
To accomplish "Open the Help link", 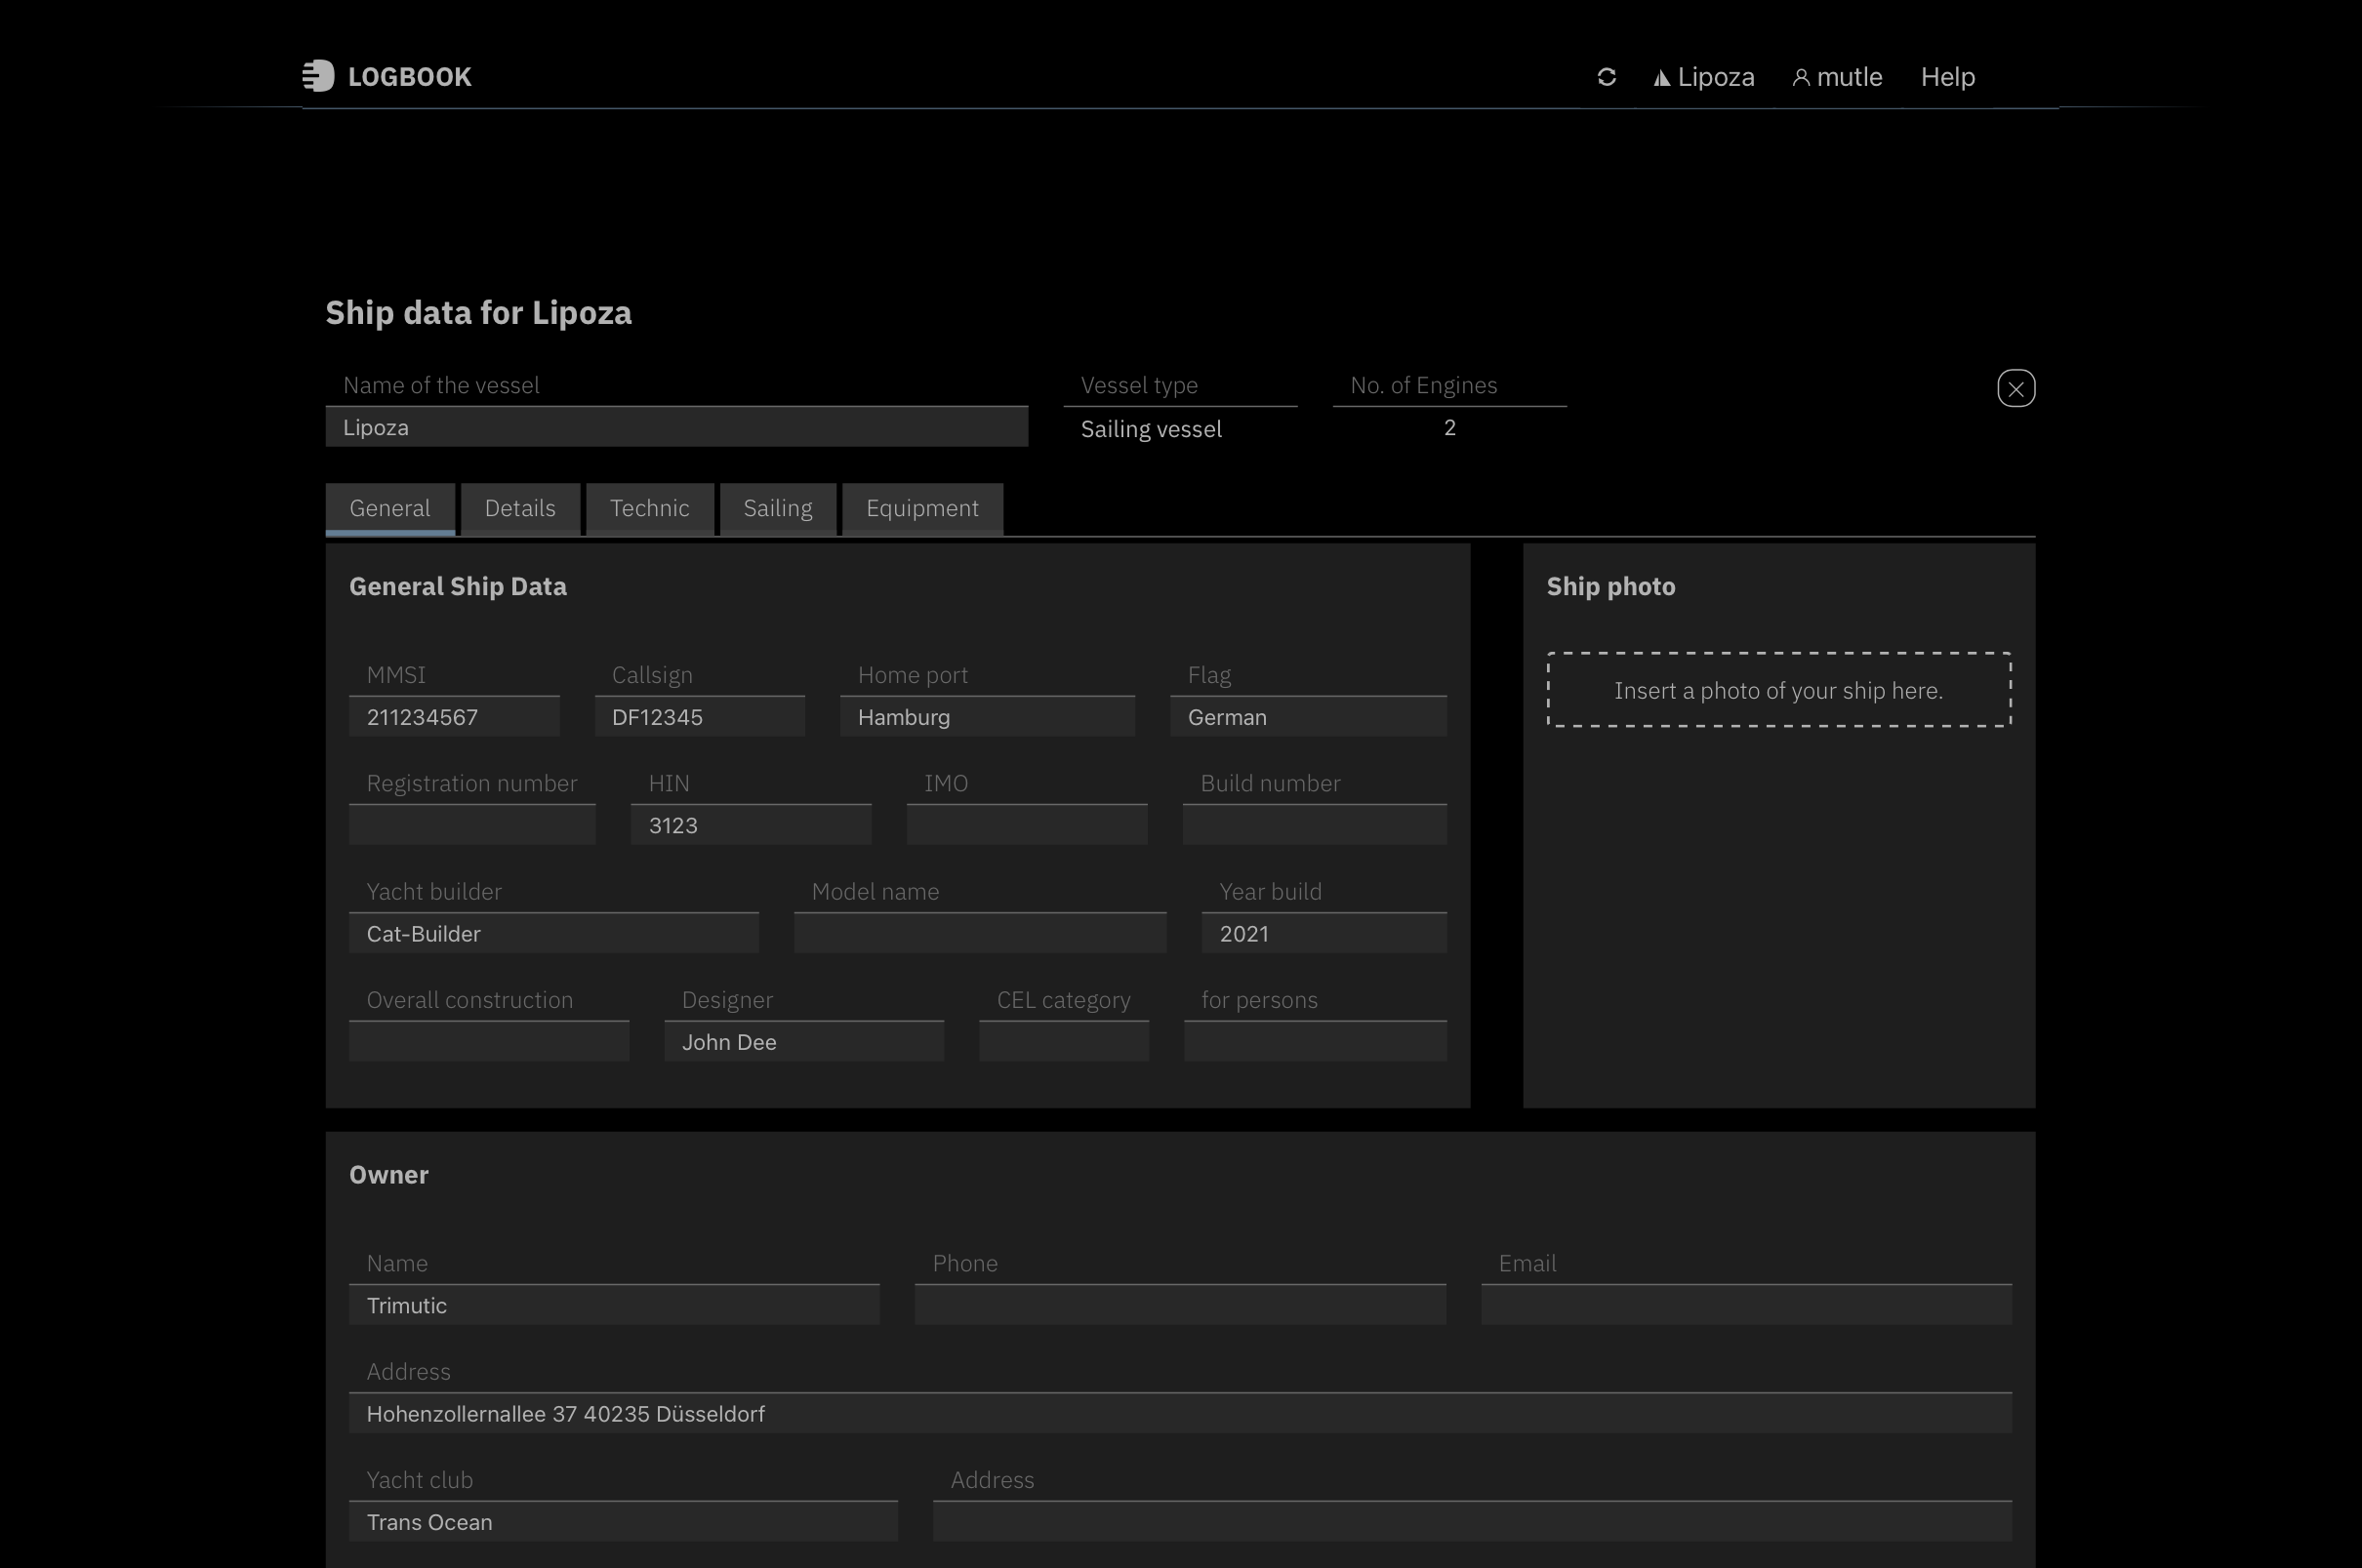I will (x=1947, y=77).
